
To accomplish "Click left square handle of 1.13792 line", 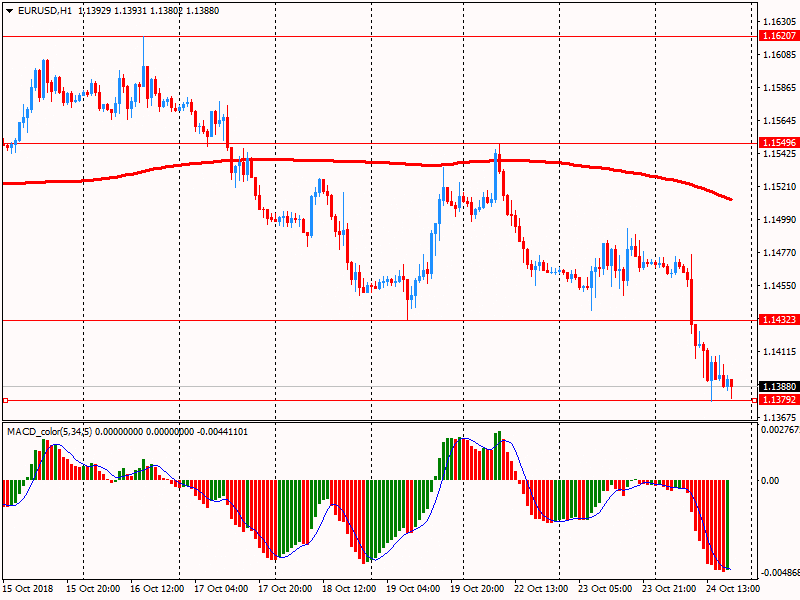I will pos(5,400).
